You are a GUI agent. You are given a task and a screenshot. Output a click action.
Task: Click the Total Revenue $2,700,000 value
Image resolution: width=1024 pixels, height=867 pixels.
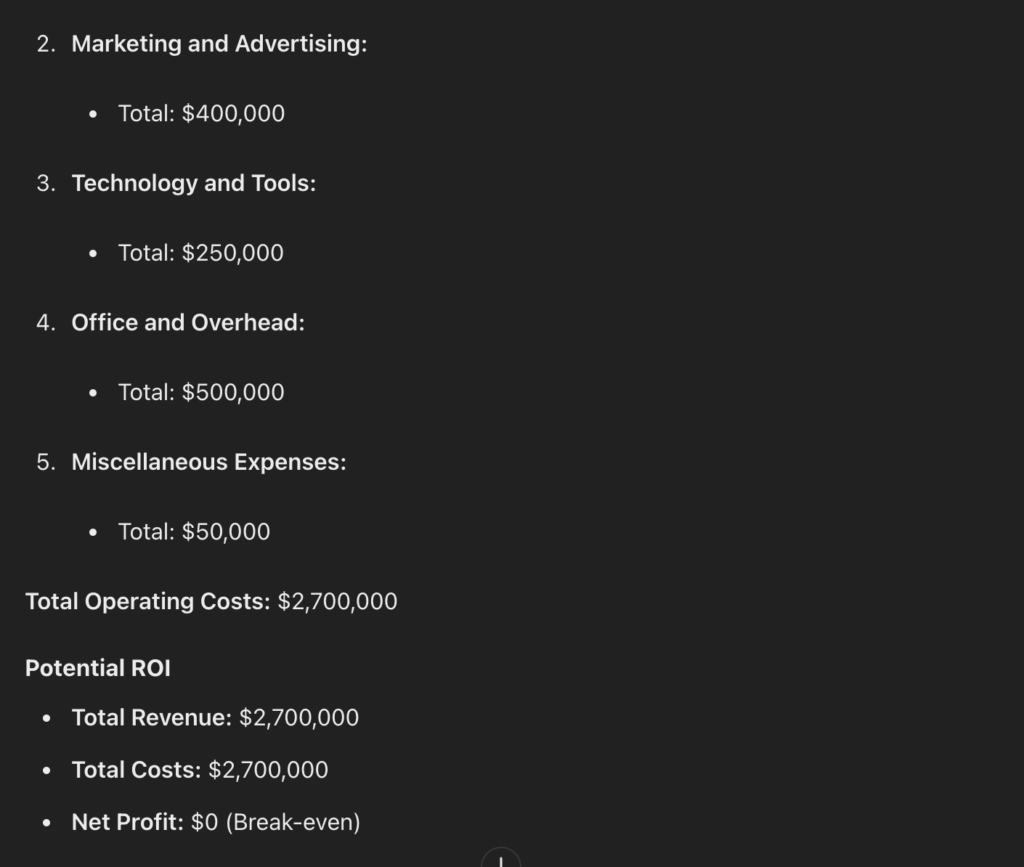(x=299, y=717)
